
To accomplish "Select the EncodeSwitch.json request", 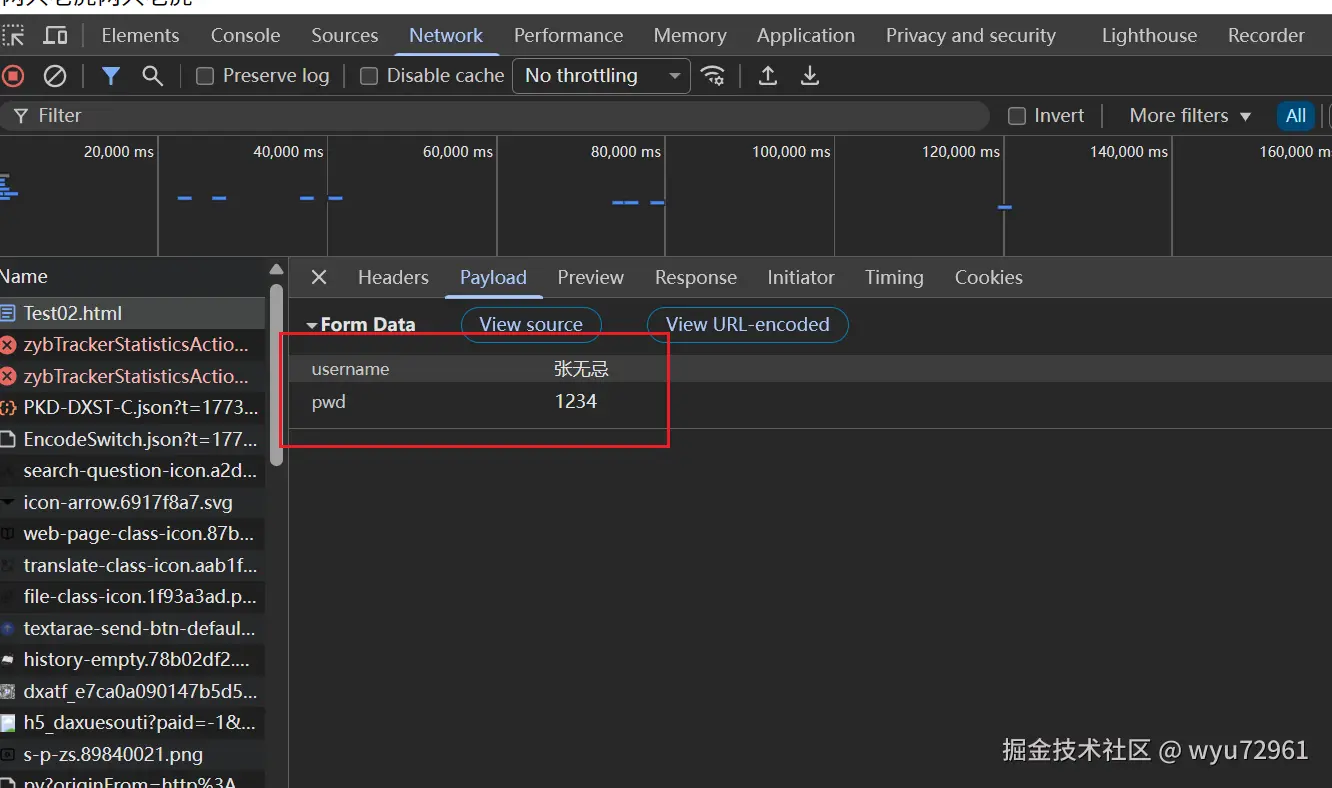I will tap(132, 439).
